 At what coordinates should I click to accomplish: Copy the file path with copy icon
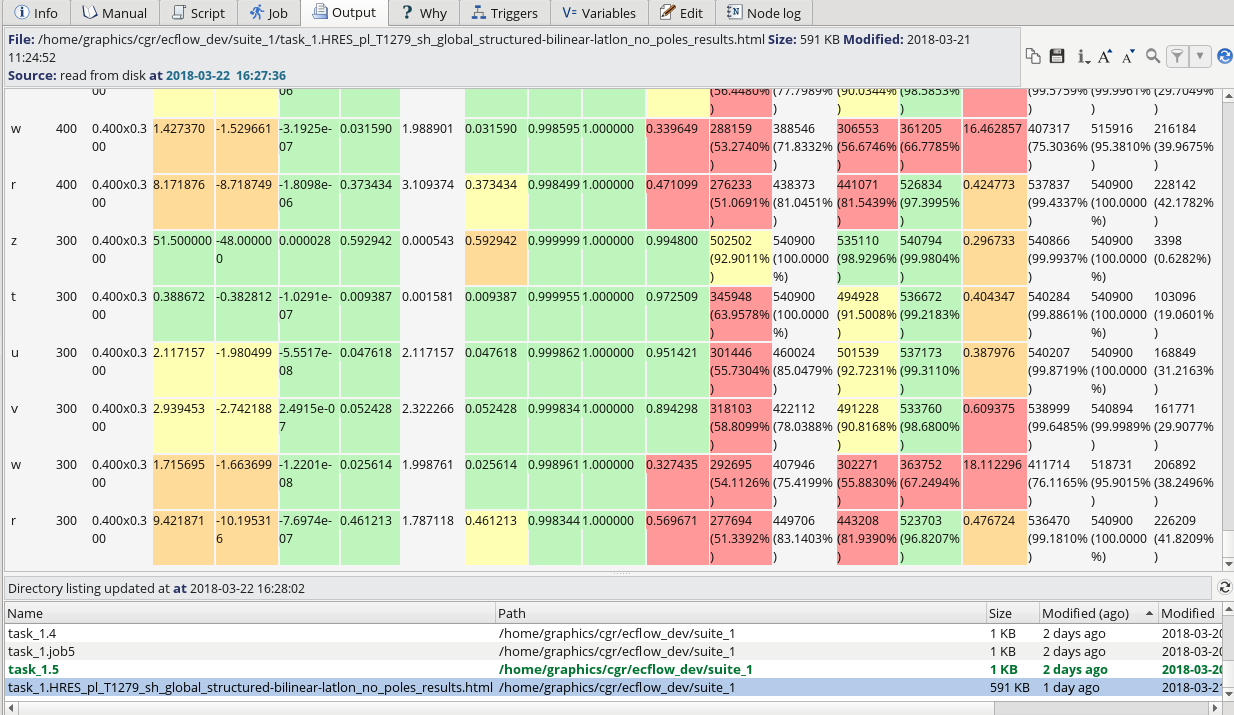click(x=1033, y=57)
